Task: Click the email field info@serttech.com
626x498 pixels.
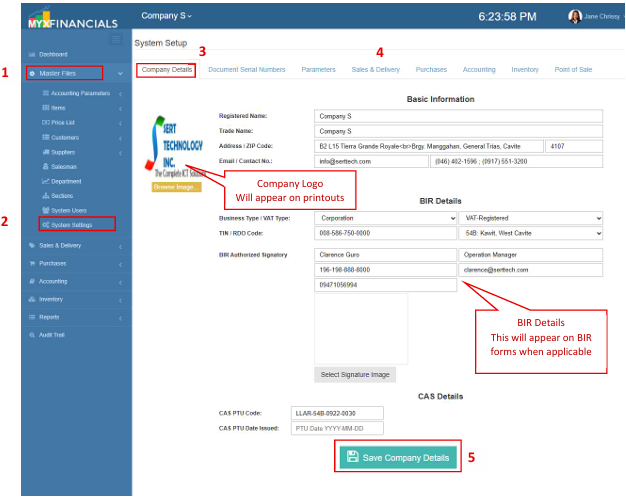Action: (371, 162)
